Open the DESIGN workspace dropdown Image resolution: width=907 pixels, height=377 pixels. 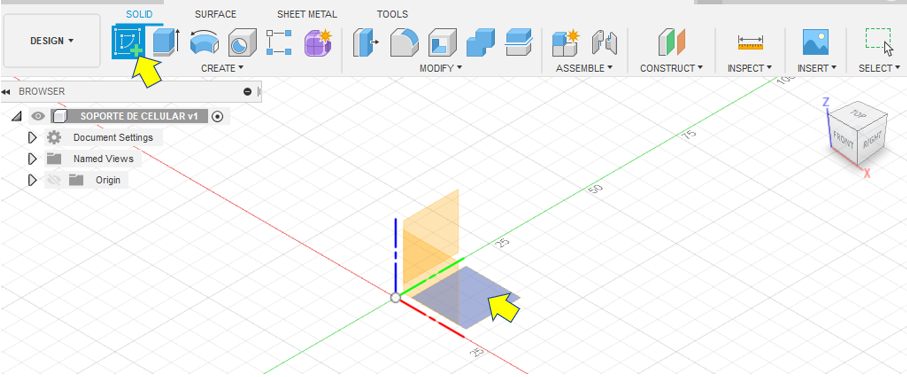(52, 41)
